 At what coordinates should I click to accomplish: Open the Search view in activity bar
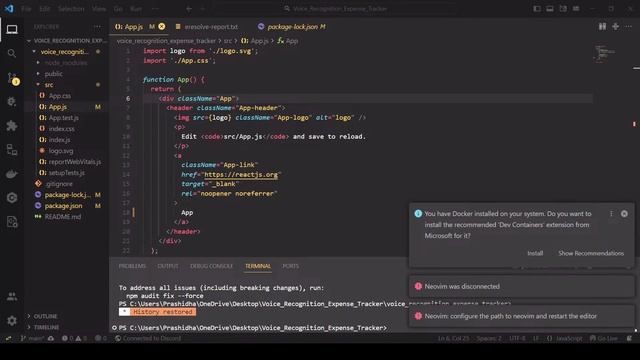(x=12, y=53)
